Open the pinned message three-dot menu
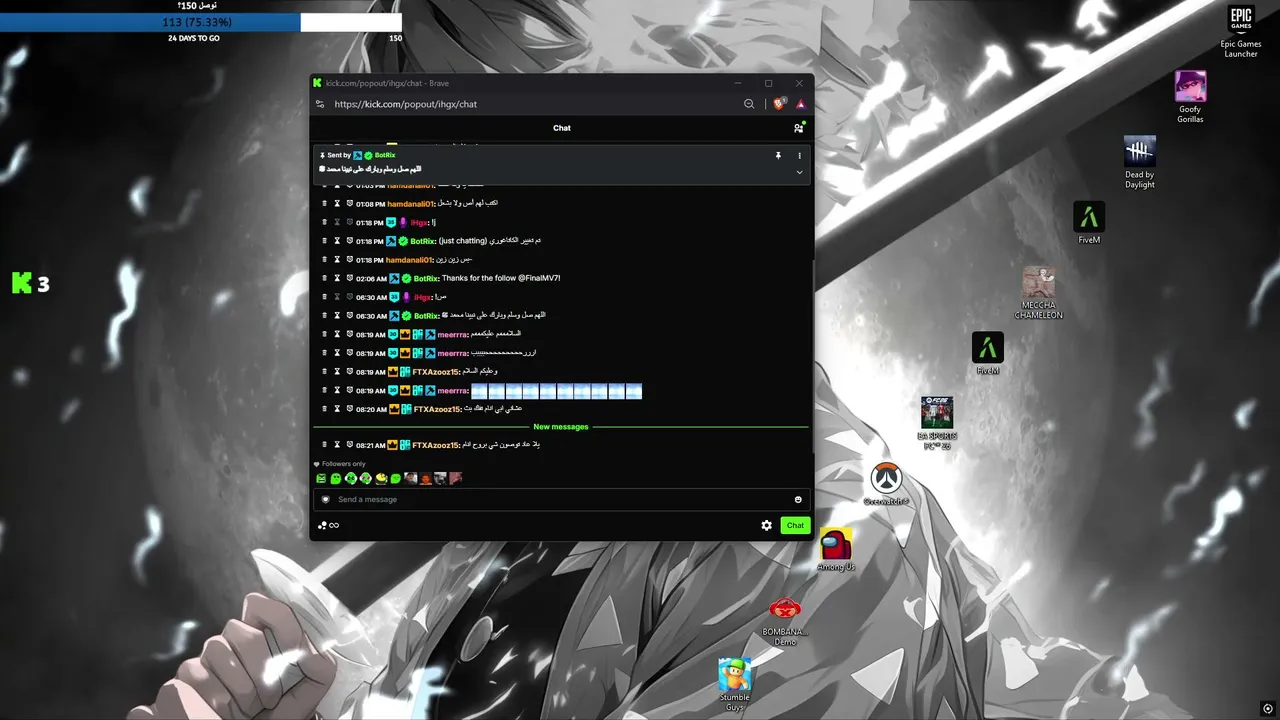Viewport: 1280px width, 720px height. 799,156
